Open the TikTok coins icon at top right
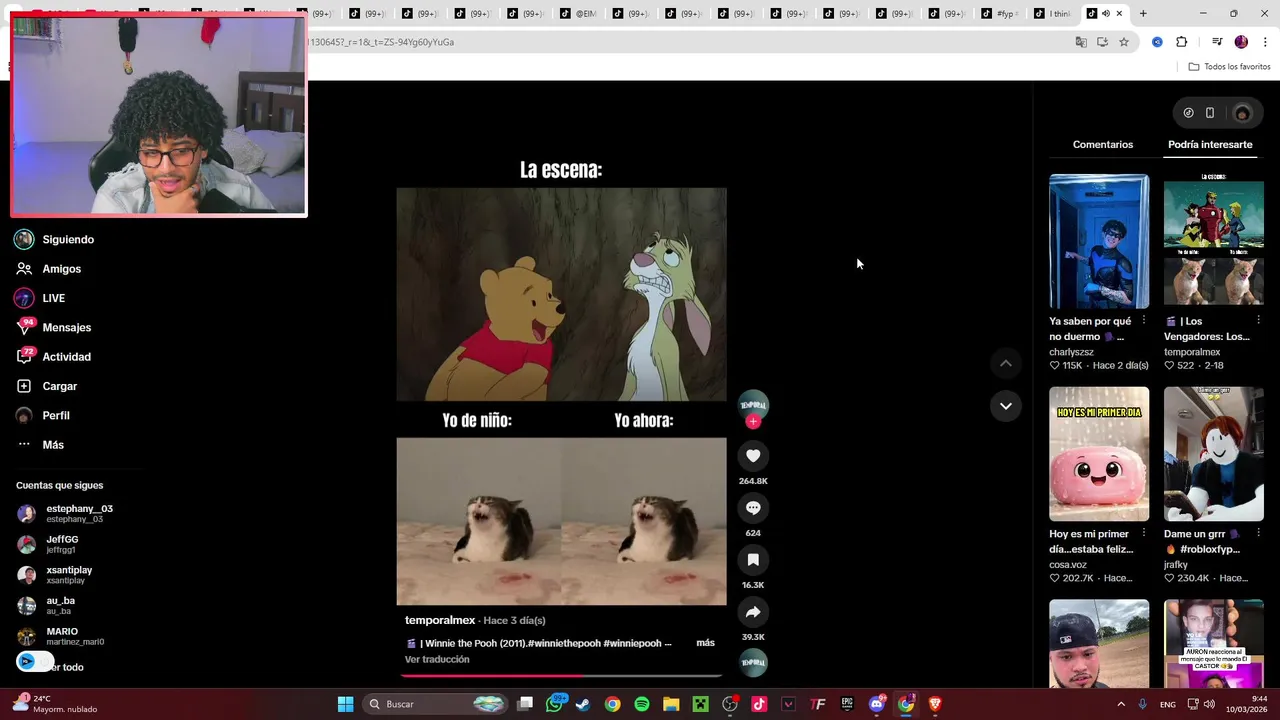 (x=1188, y=113)
